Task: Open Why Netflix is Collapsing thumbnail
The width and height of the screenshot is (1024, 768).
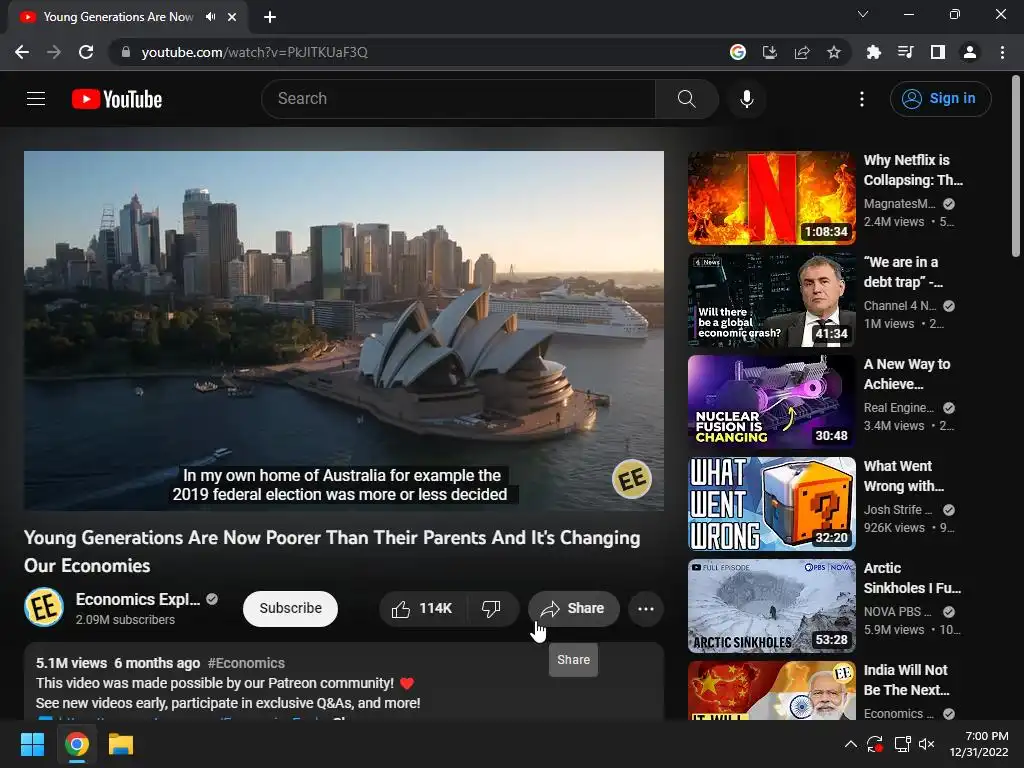Action: coord(771,198)
